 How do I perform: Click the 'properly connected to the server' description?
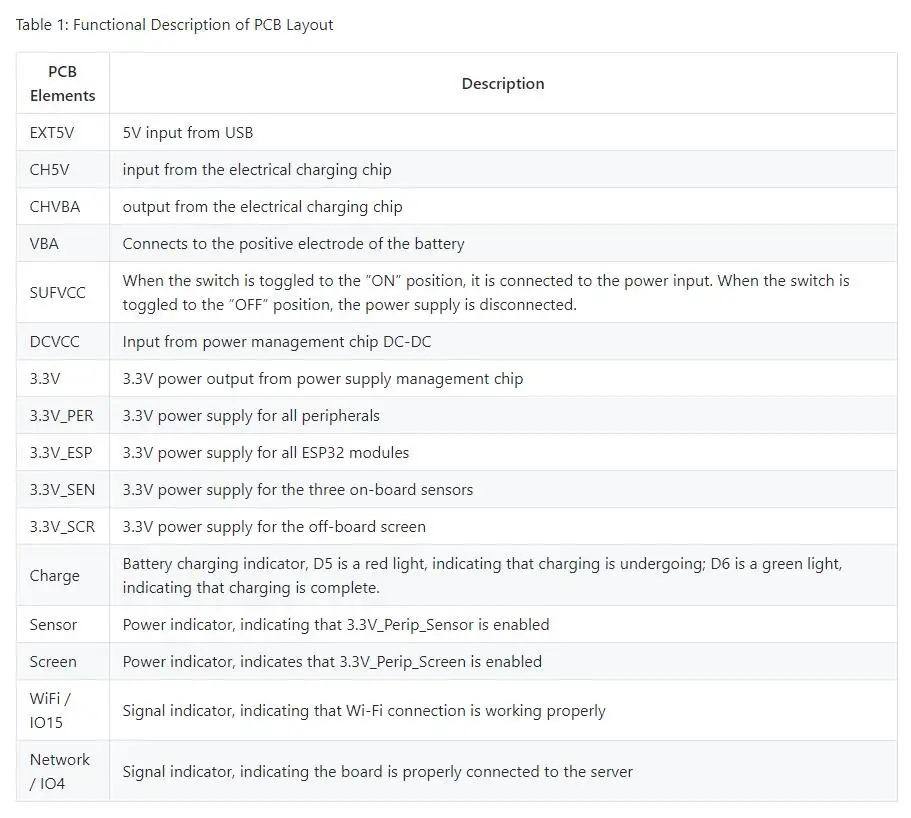(378, 772)
